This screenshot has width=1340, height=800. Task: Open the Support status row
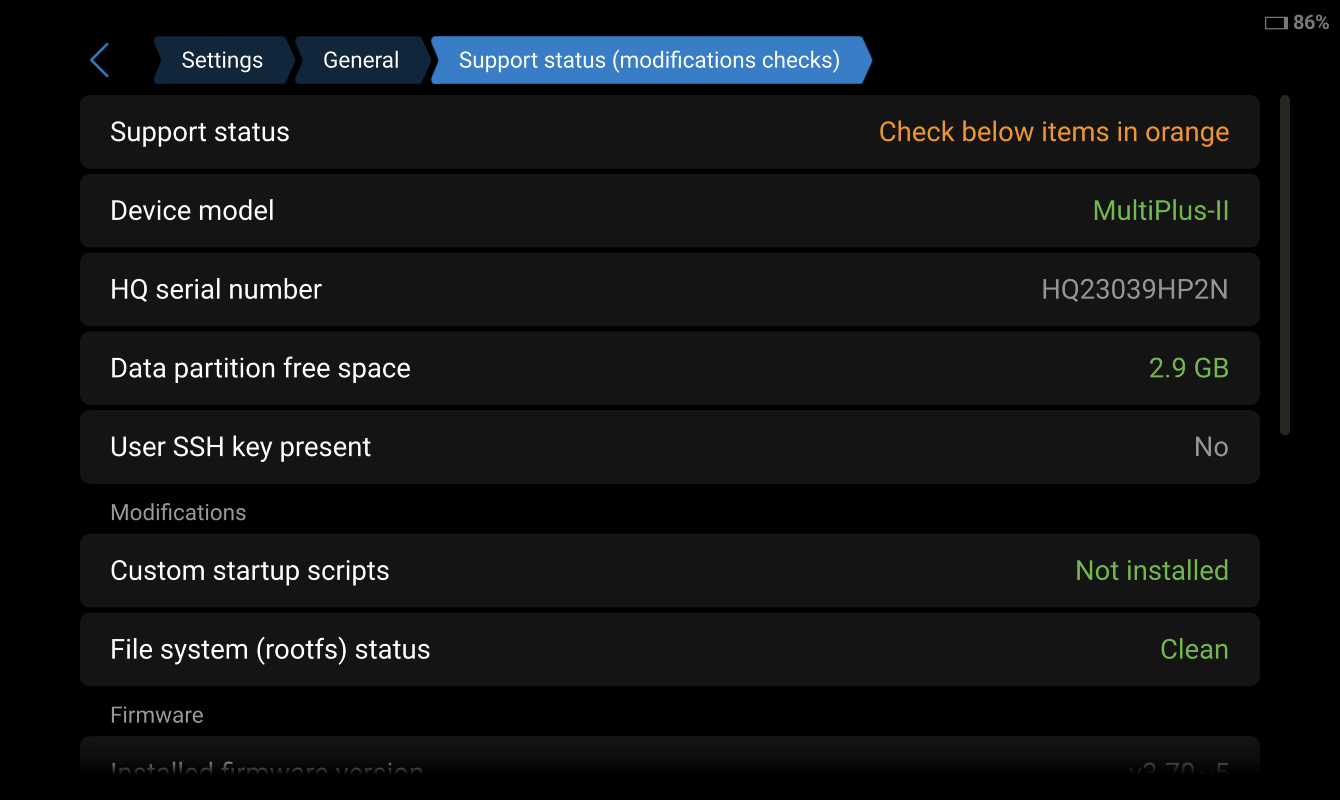pyautogui.click(x=669, y=132)
